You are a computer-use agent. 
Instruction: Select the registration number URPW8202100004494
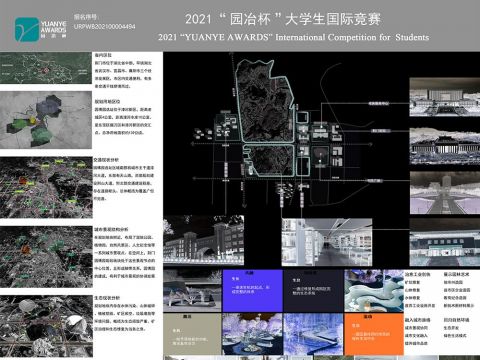pos(104,26)
